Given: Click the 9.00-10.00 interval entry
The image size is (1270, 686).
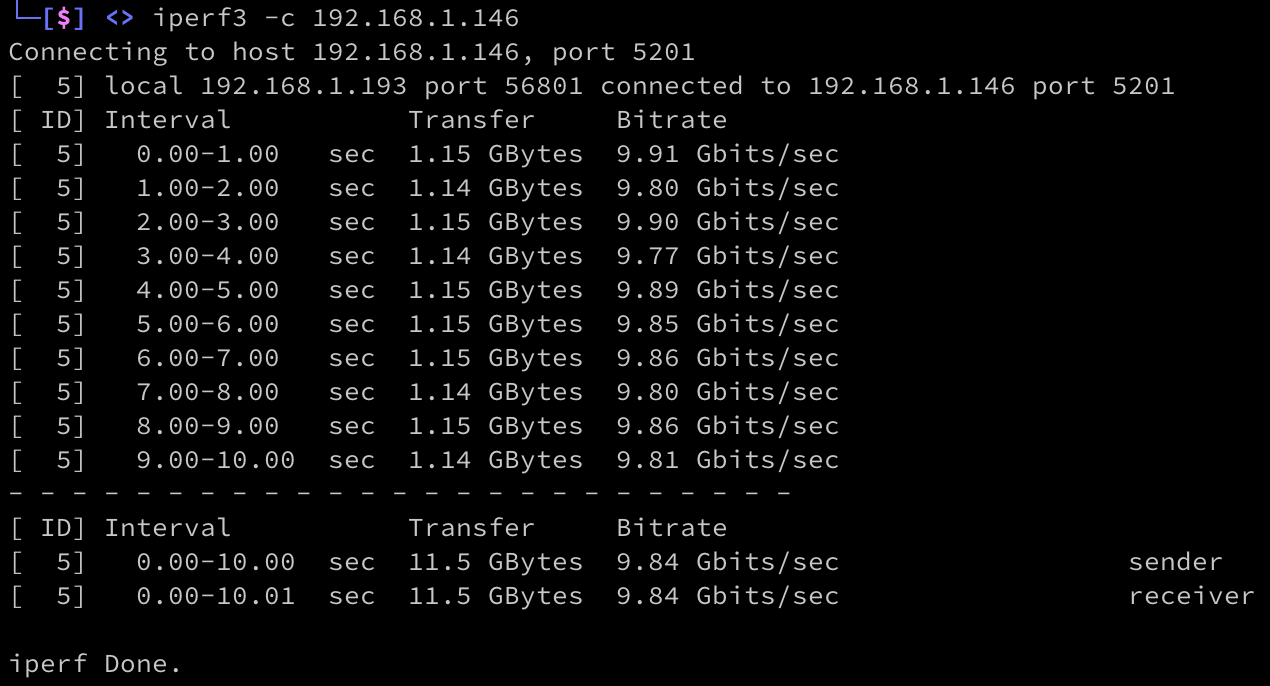Looking at the screenshot, I should [216, 460].
